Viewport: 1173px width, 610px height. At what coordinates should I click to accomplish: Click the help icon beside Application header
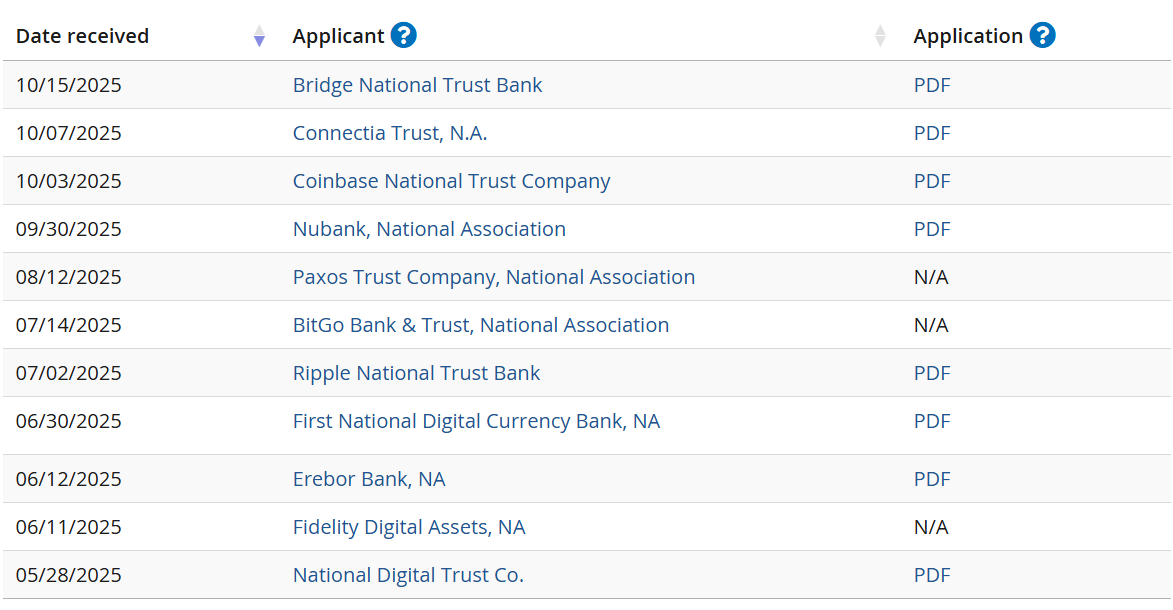(1042, 36)
